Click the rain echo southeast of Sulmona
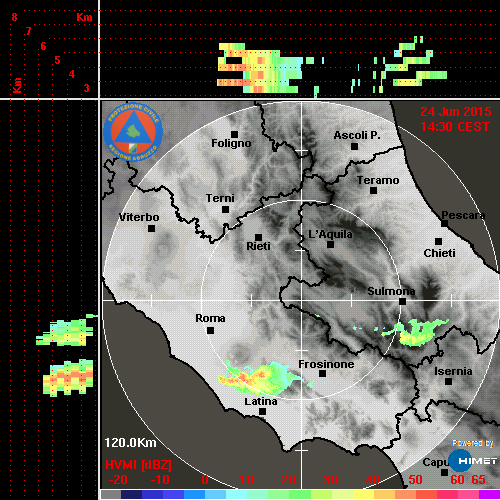500x500 pixels. pos(416,333)
